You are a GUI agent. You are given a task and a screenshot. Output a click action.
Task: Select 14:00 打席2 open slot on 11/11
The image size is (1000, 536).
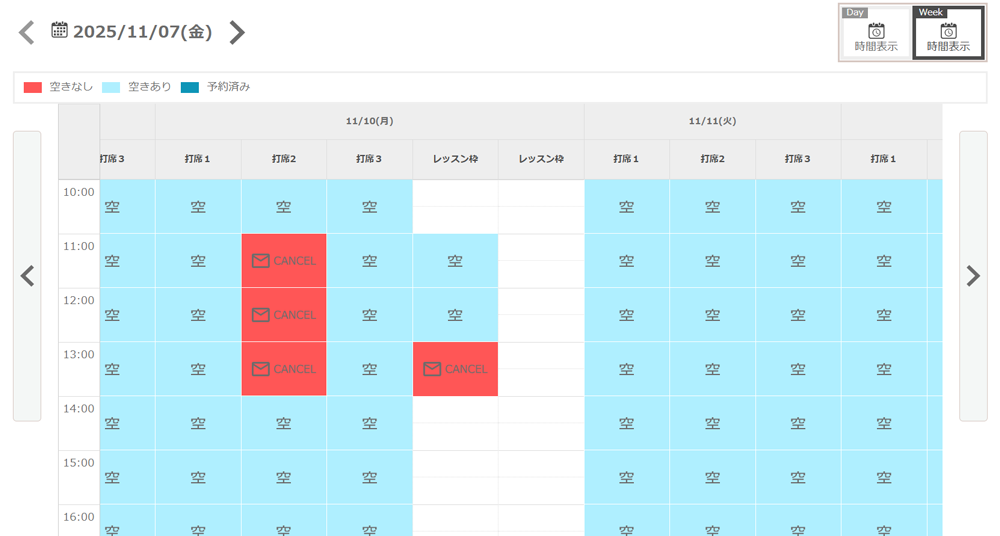pos(712,423)
